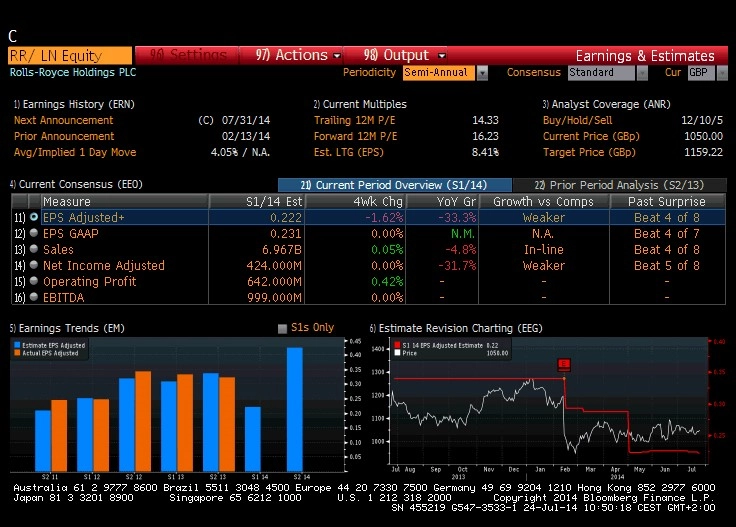Click Est. LTG (EPS) label
Viewport: 736px width, 527px height.
(348, 152)
